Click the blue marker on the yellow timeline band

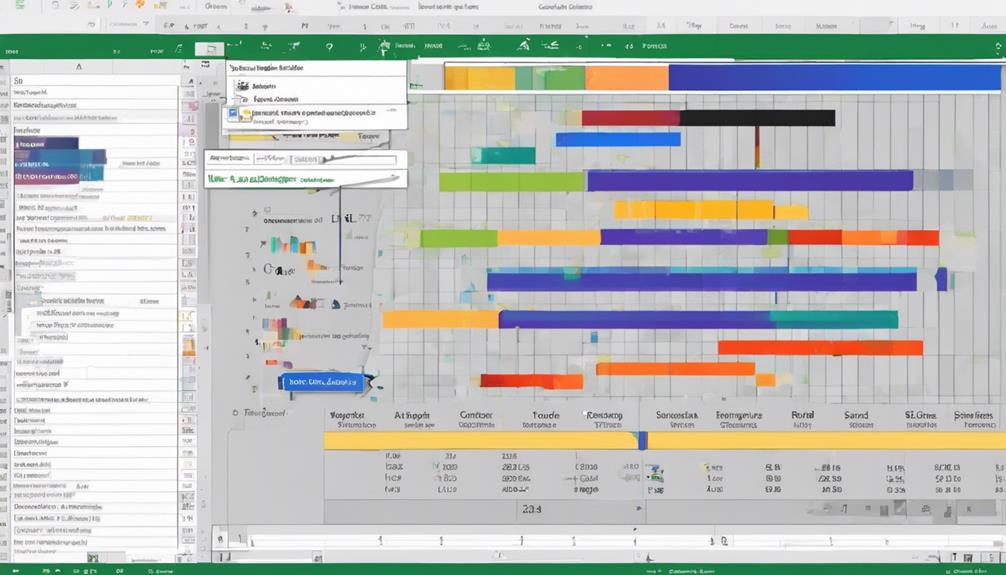(643, 440)
